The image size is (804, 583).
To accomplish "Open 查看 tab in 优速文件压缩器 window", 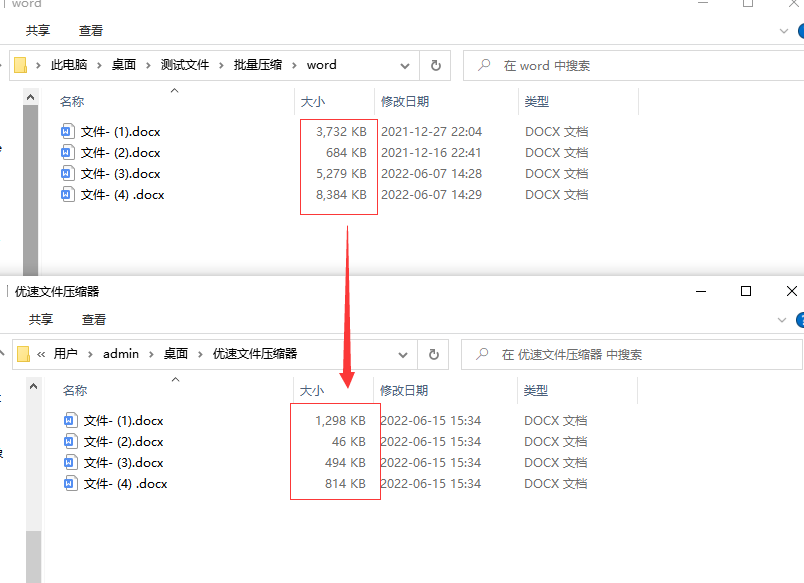I will click(94, 319).
